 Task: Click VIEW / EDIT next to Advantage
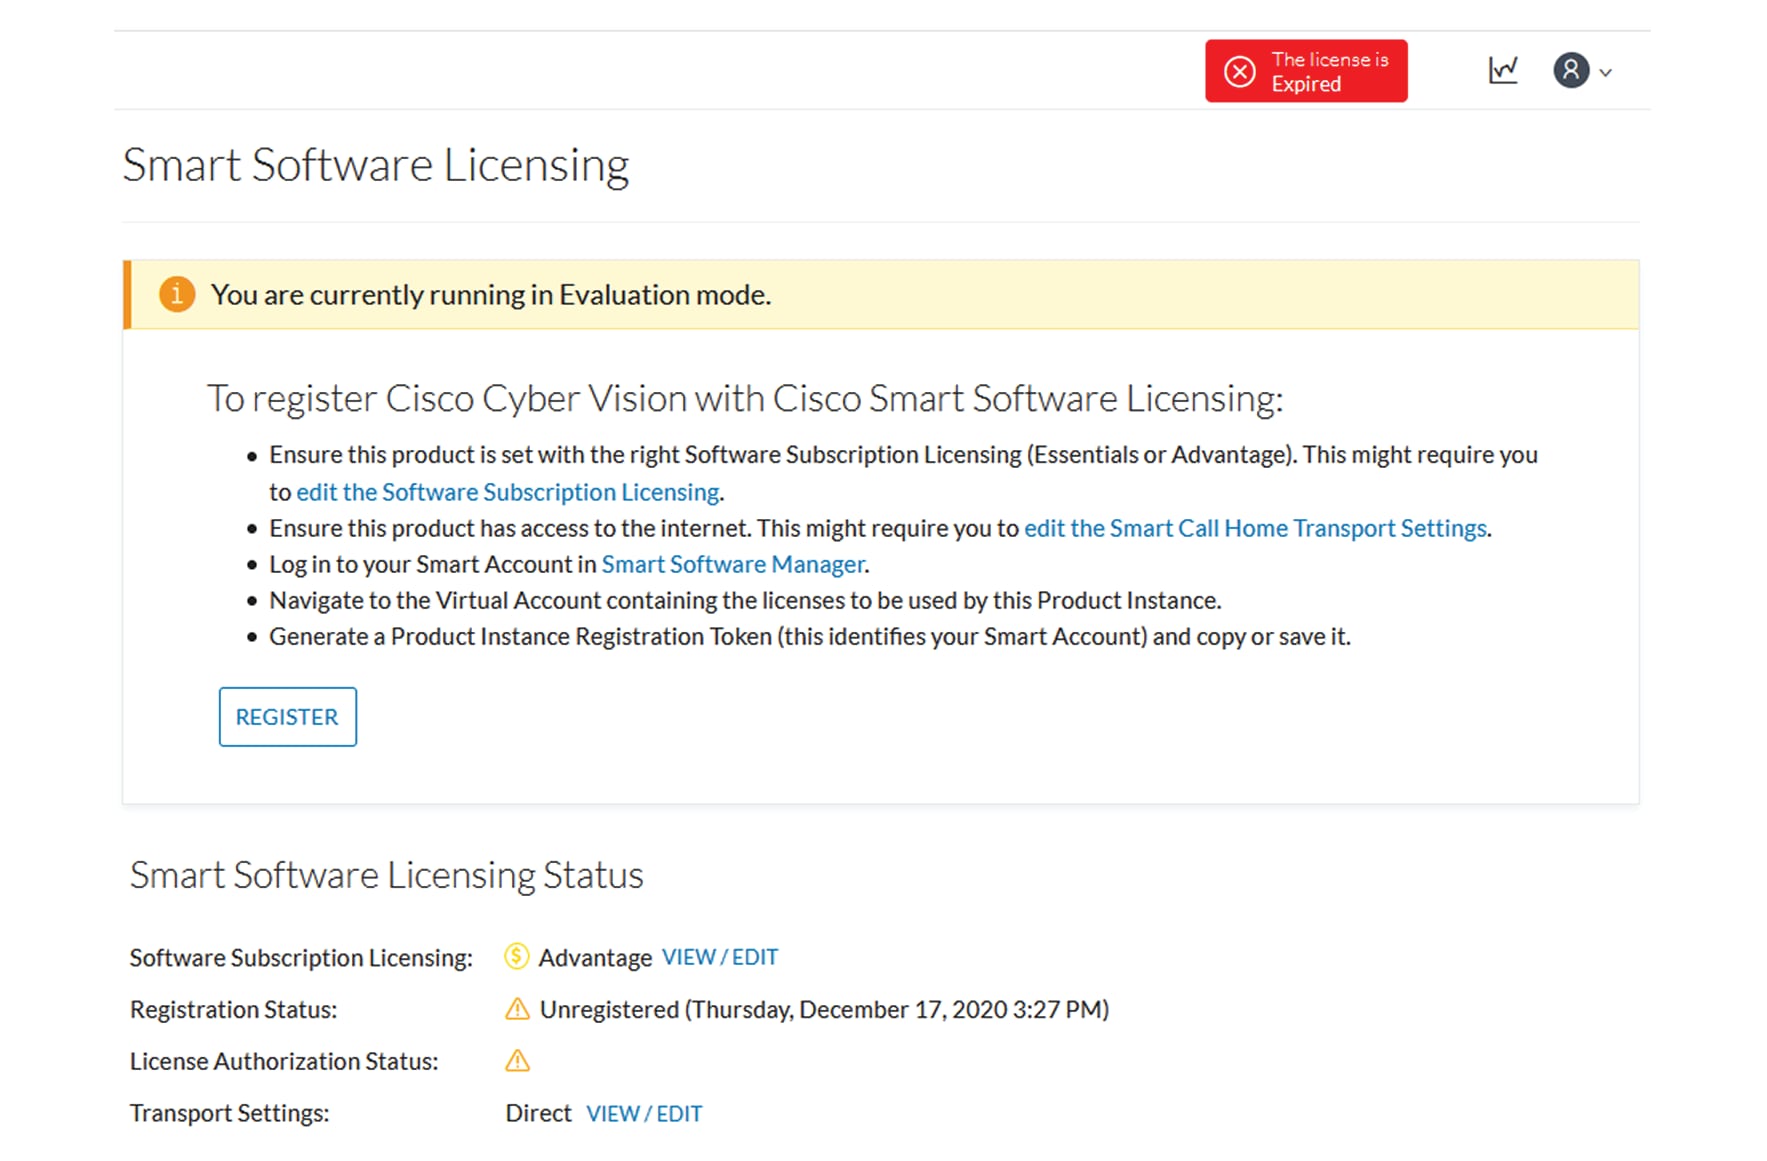click(x=720, y=957)
